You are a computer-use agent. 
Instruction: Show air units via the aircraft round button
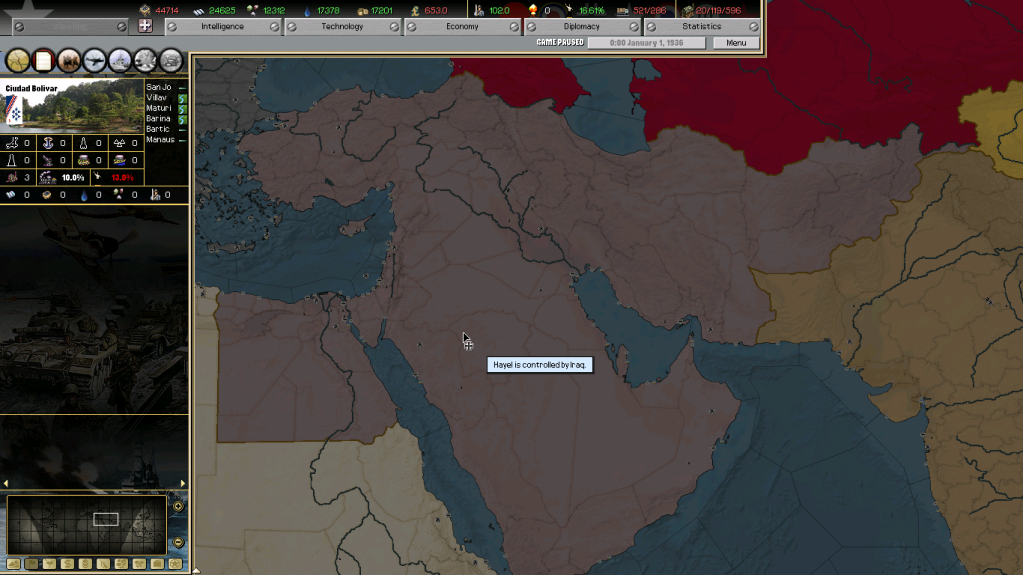94,61
